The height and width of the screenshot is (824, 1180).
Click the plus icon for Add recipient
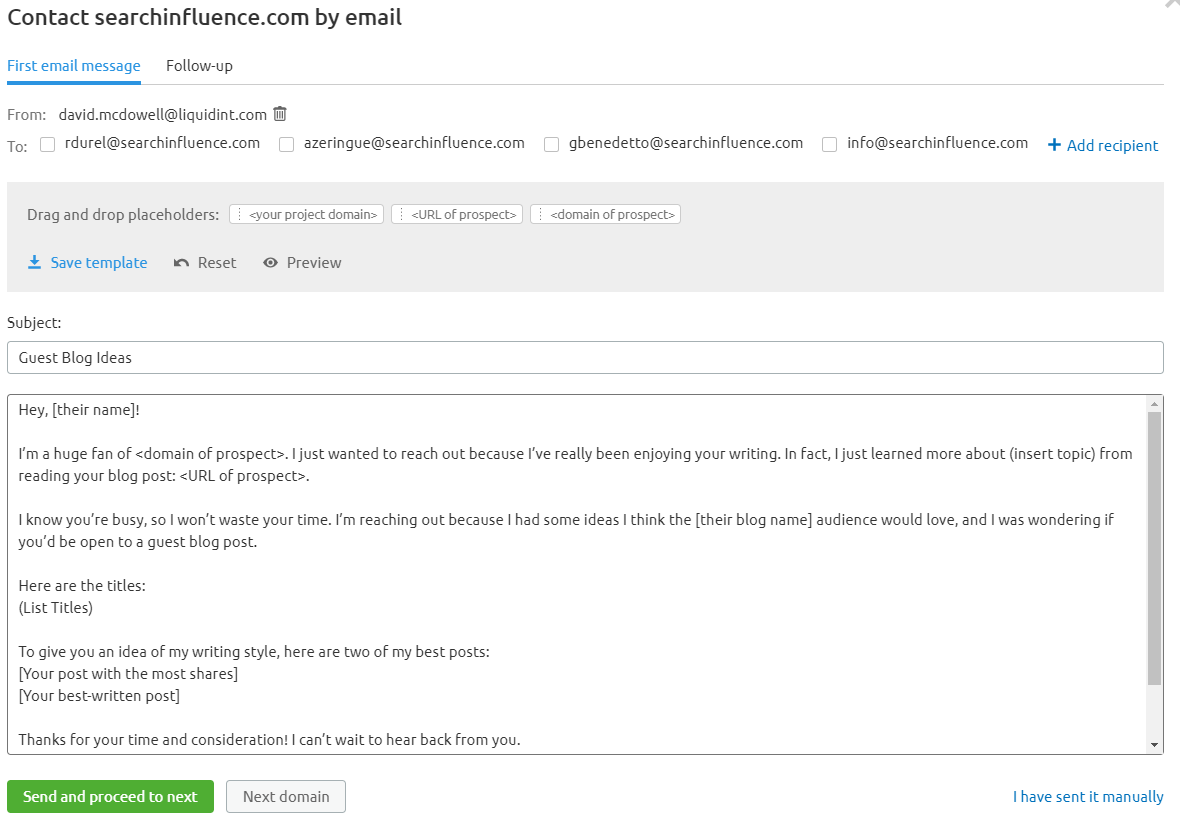coord(1054,145)
